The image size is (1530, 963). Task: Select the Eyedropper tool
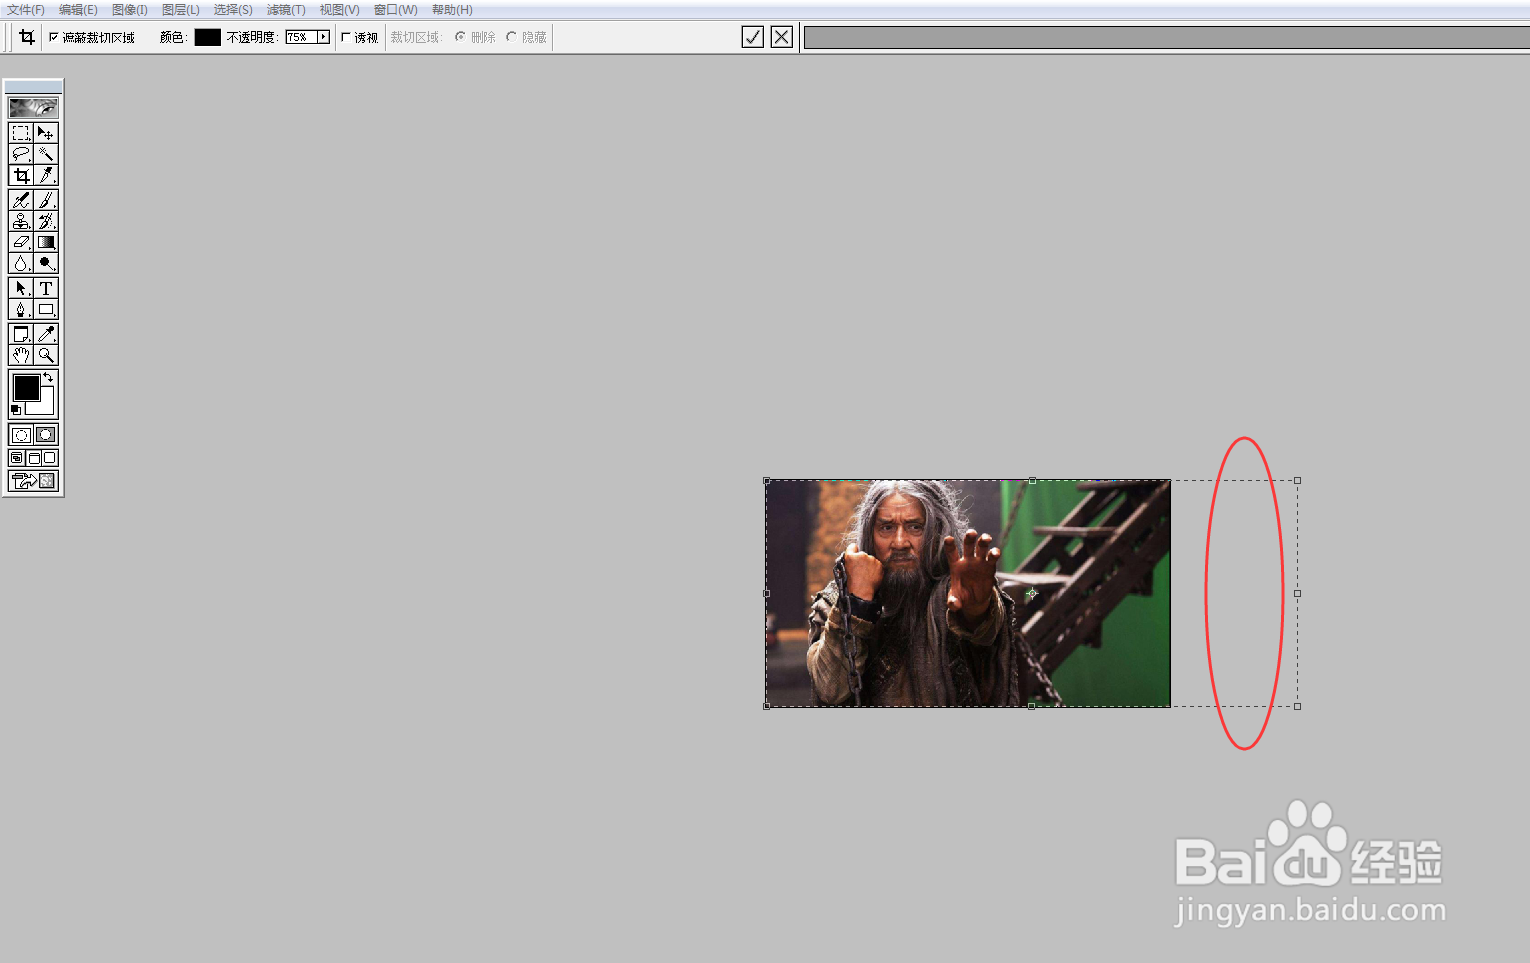(x=46, y=334)
